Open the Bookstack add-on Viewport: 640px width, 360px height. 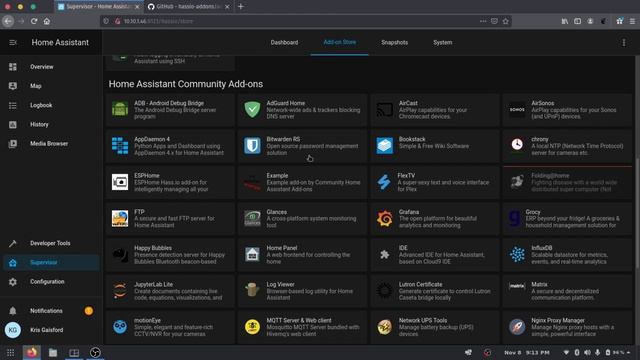(x=435, y=146)
